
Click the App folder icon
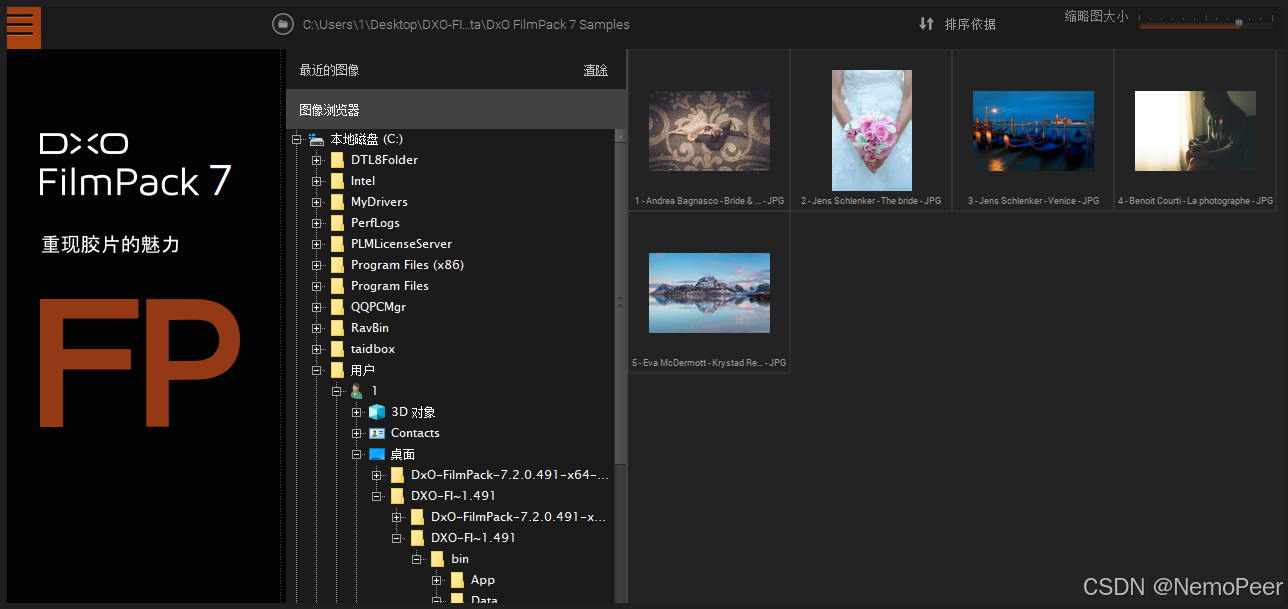(x=457, y=580)
